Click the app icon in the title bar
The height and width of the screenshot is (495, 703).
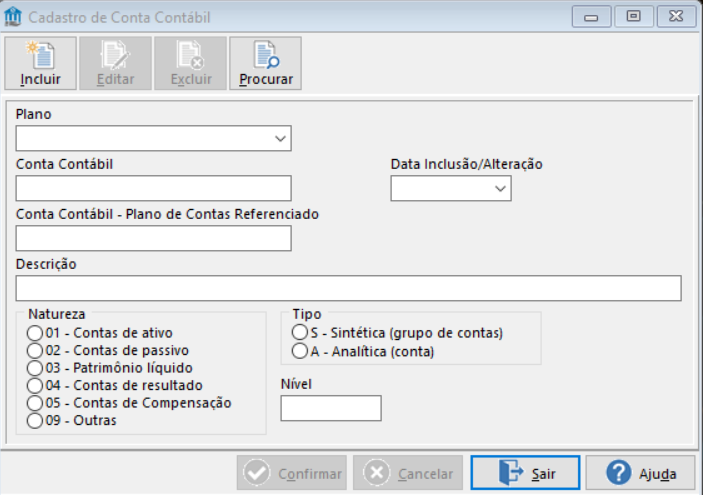point(13,17)
